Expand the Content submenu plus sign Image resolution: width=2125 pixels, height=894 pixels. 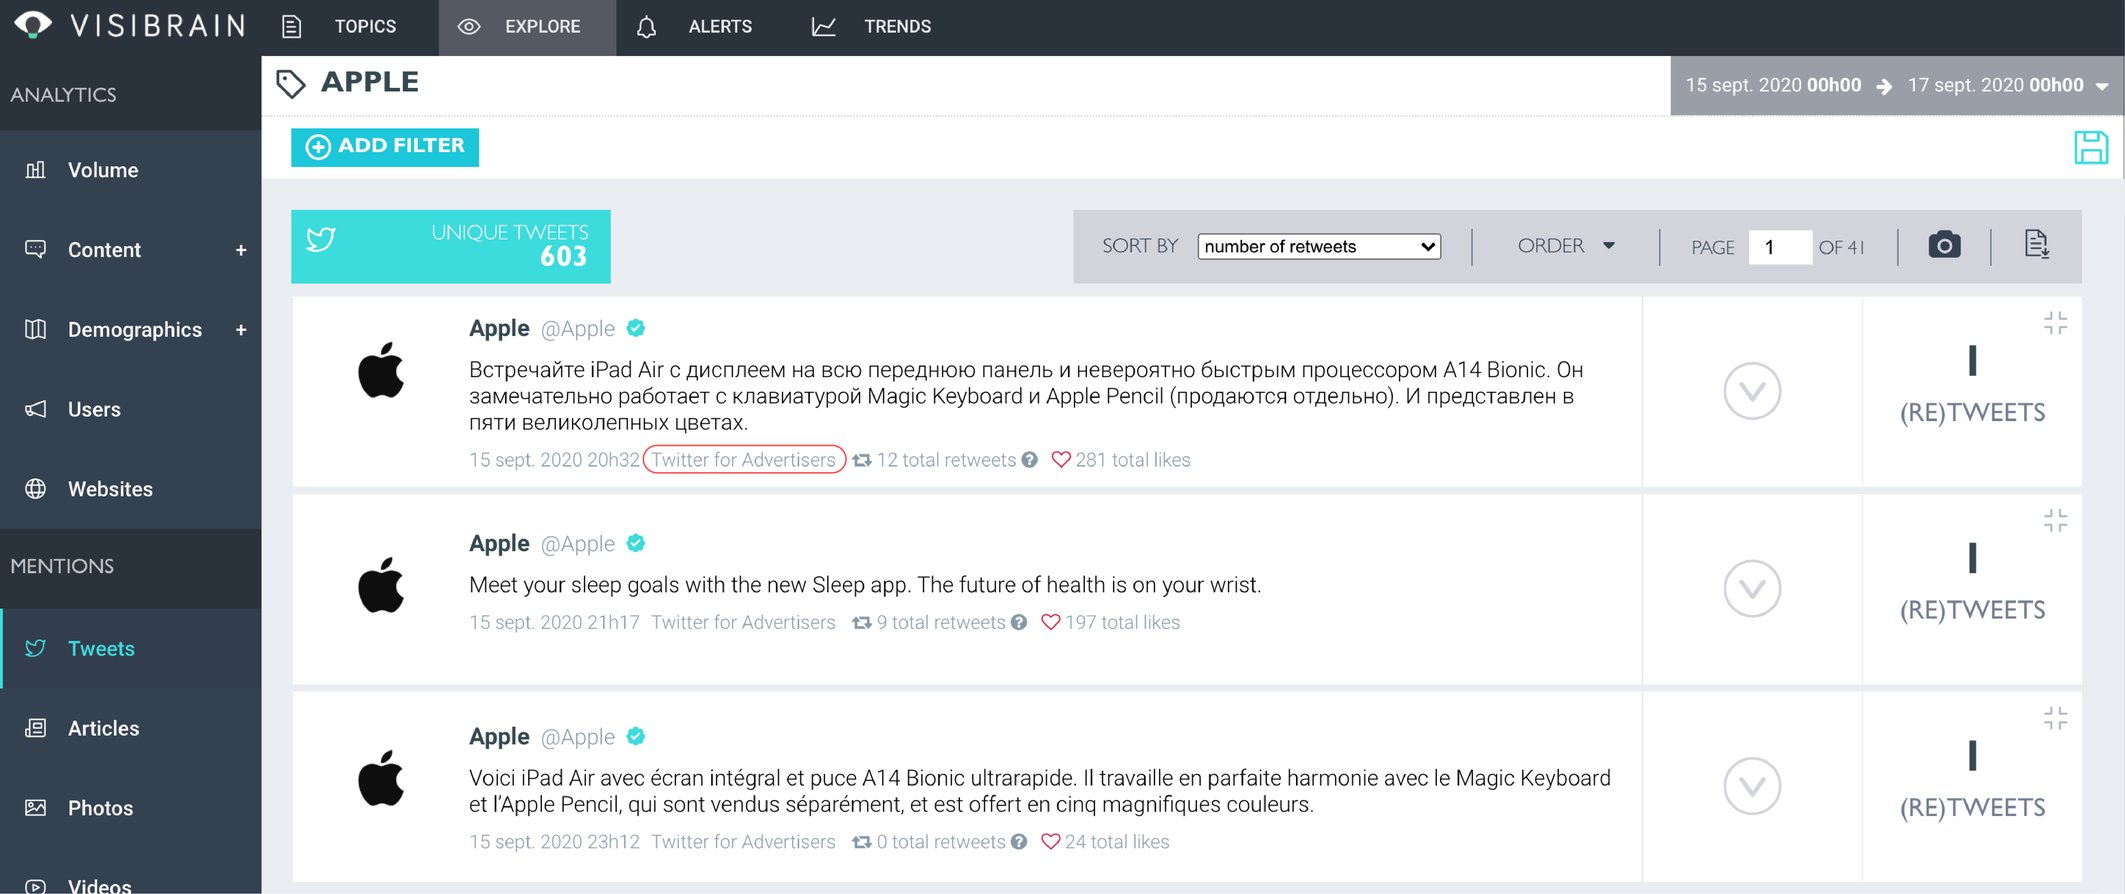(241, 250)
